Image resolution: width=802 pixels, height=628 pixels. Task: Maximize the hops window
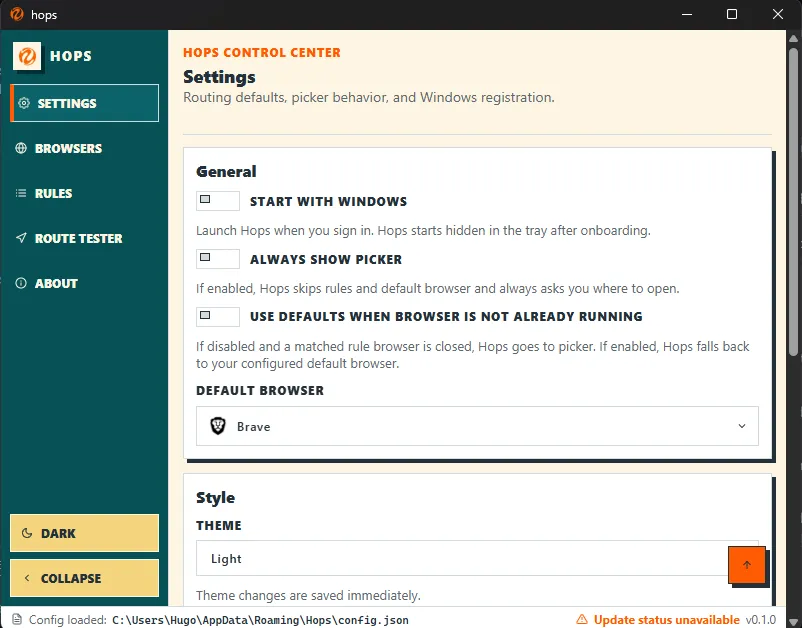732,14
